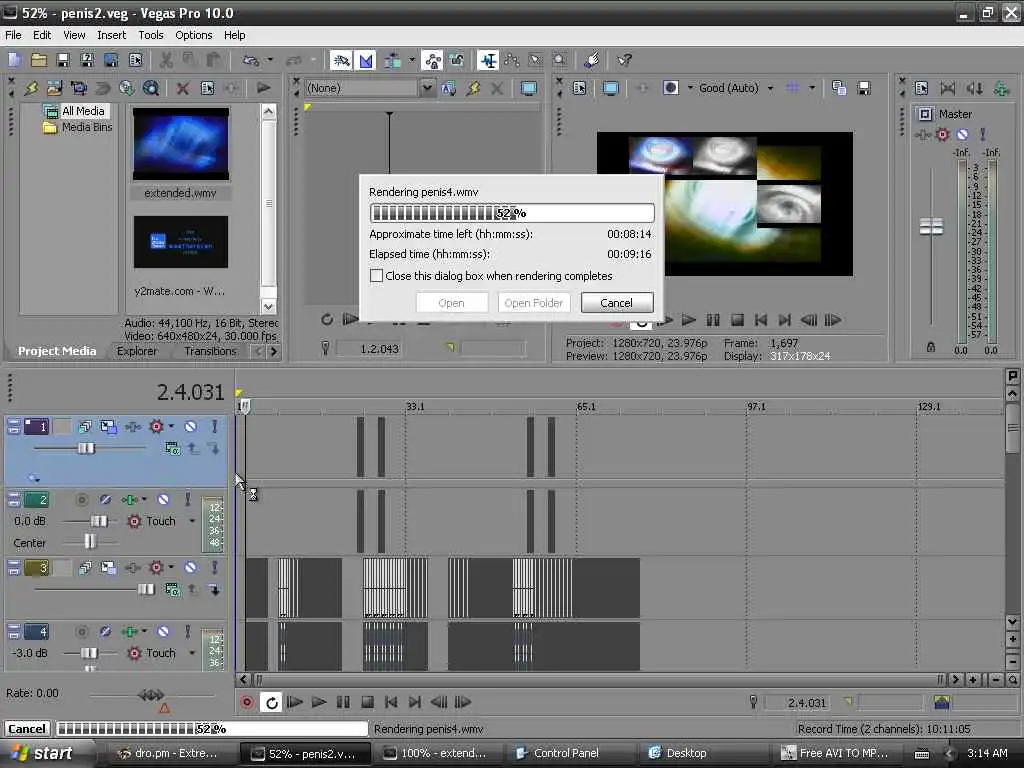Open the Overlays grid dropdown arrow
The image size is (1024, 768).
[x=812, y=88]
